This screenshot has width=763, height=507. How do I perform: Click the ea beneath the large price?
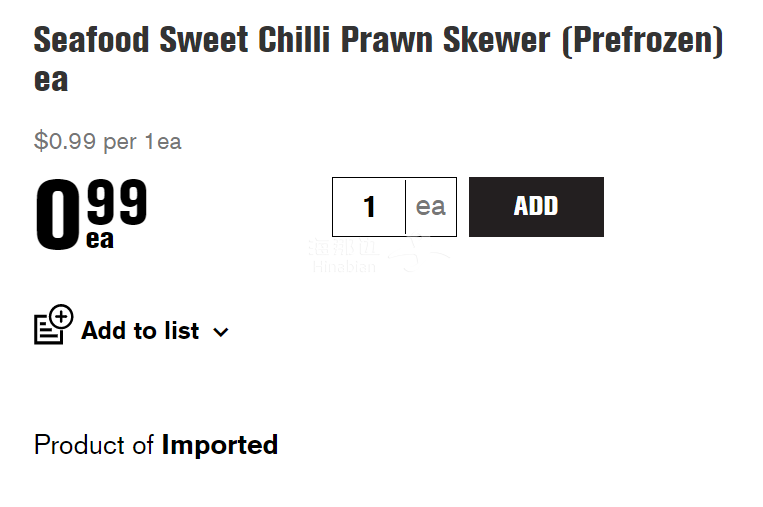point(100,239)
